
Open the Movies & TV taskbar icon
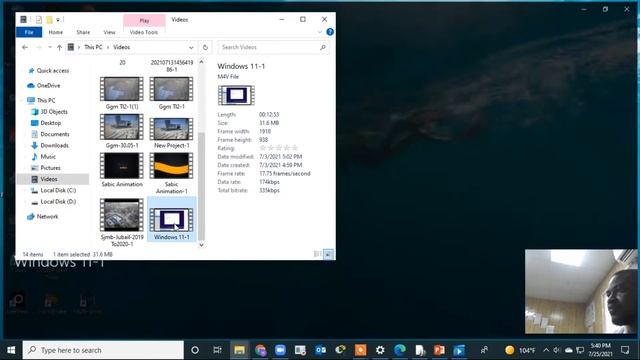tap(459, 350)
